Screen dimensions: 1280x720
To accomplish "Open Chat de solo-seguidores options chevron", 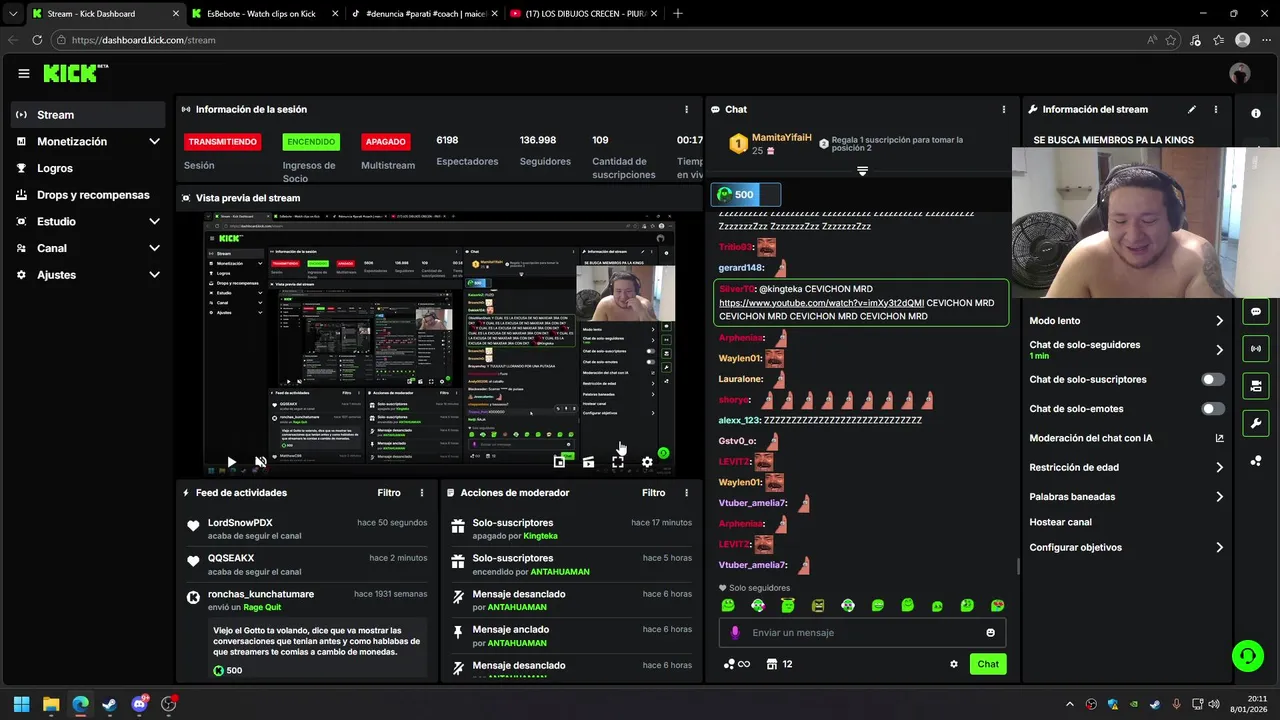I will click(x=1219, y=350).
